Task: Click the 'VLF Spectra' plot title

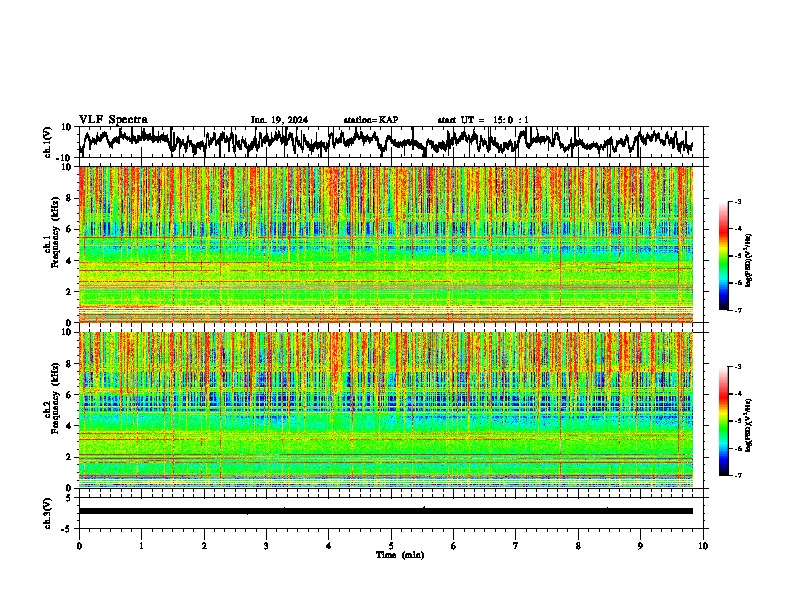Action: coord(113,120)
